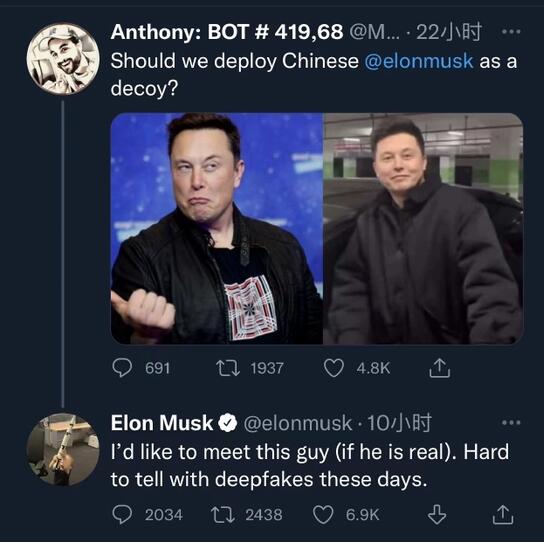Like Elon Musk's reply with 6.9K likes

pyautogui.click(x=323, y=515)
